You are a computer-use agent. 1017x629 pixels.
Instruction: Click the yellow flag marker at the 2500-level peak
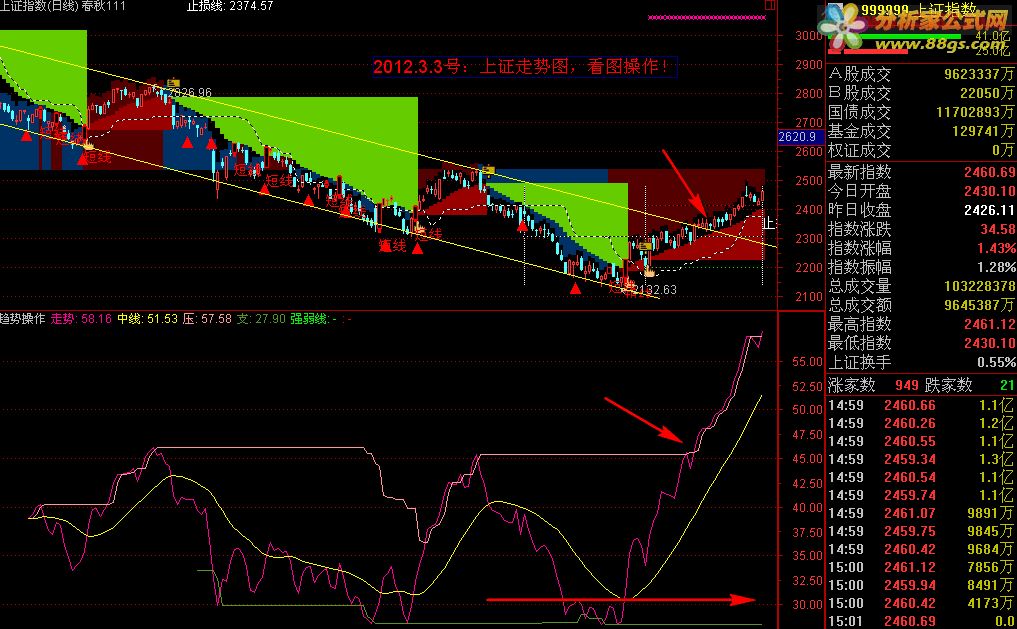(x=488, y=171)
